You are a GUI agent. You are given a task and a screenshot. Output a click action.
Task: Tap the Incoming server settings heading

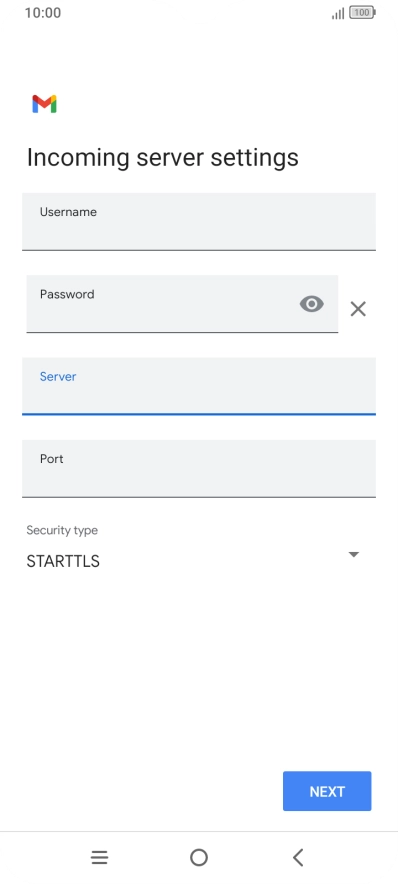coord(162,158)
